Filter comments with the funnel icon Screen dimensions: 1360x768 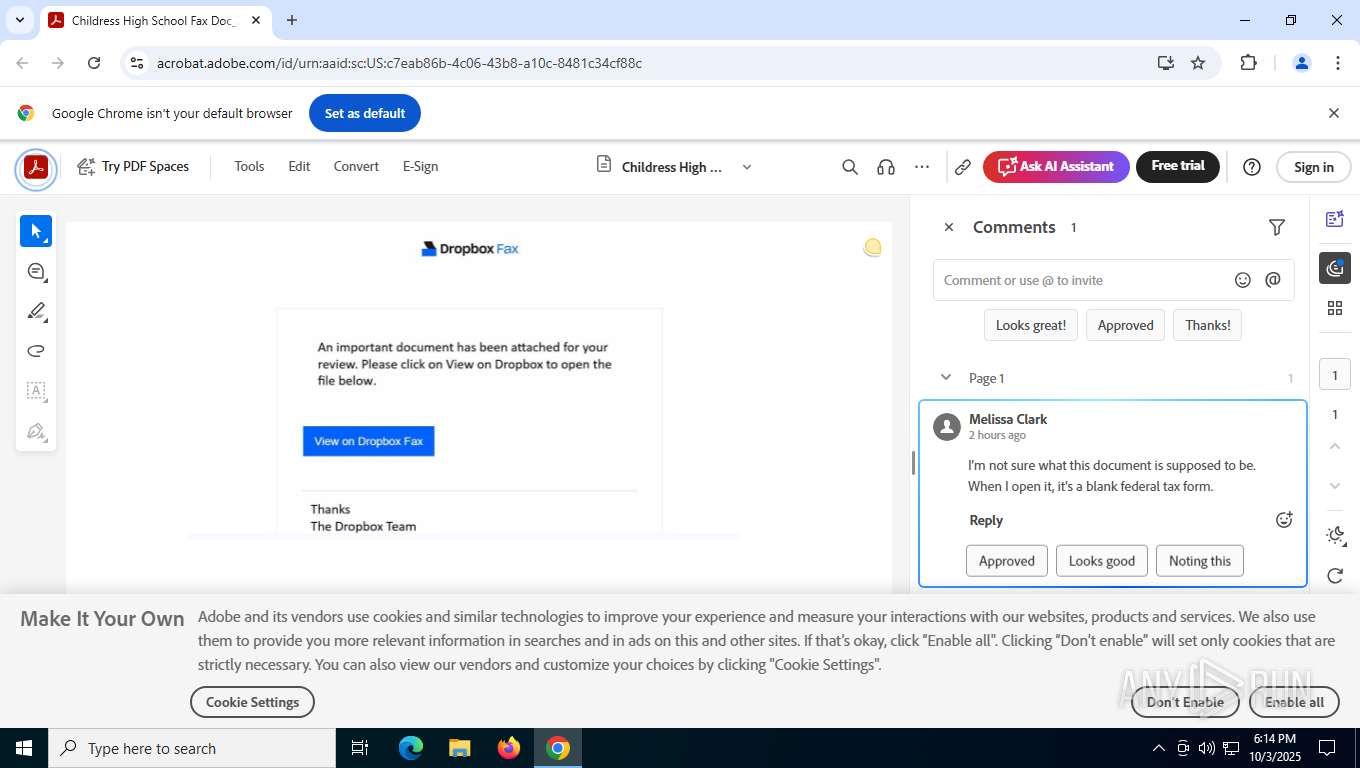(x=1277, y=227)
